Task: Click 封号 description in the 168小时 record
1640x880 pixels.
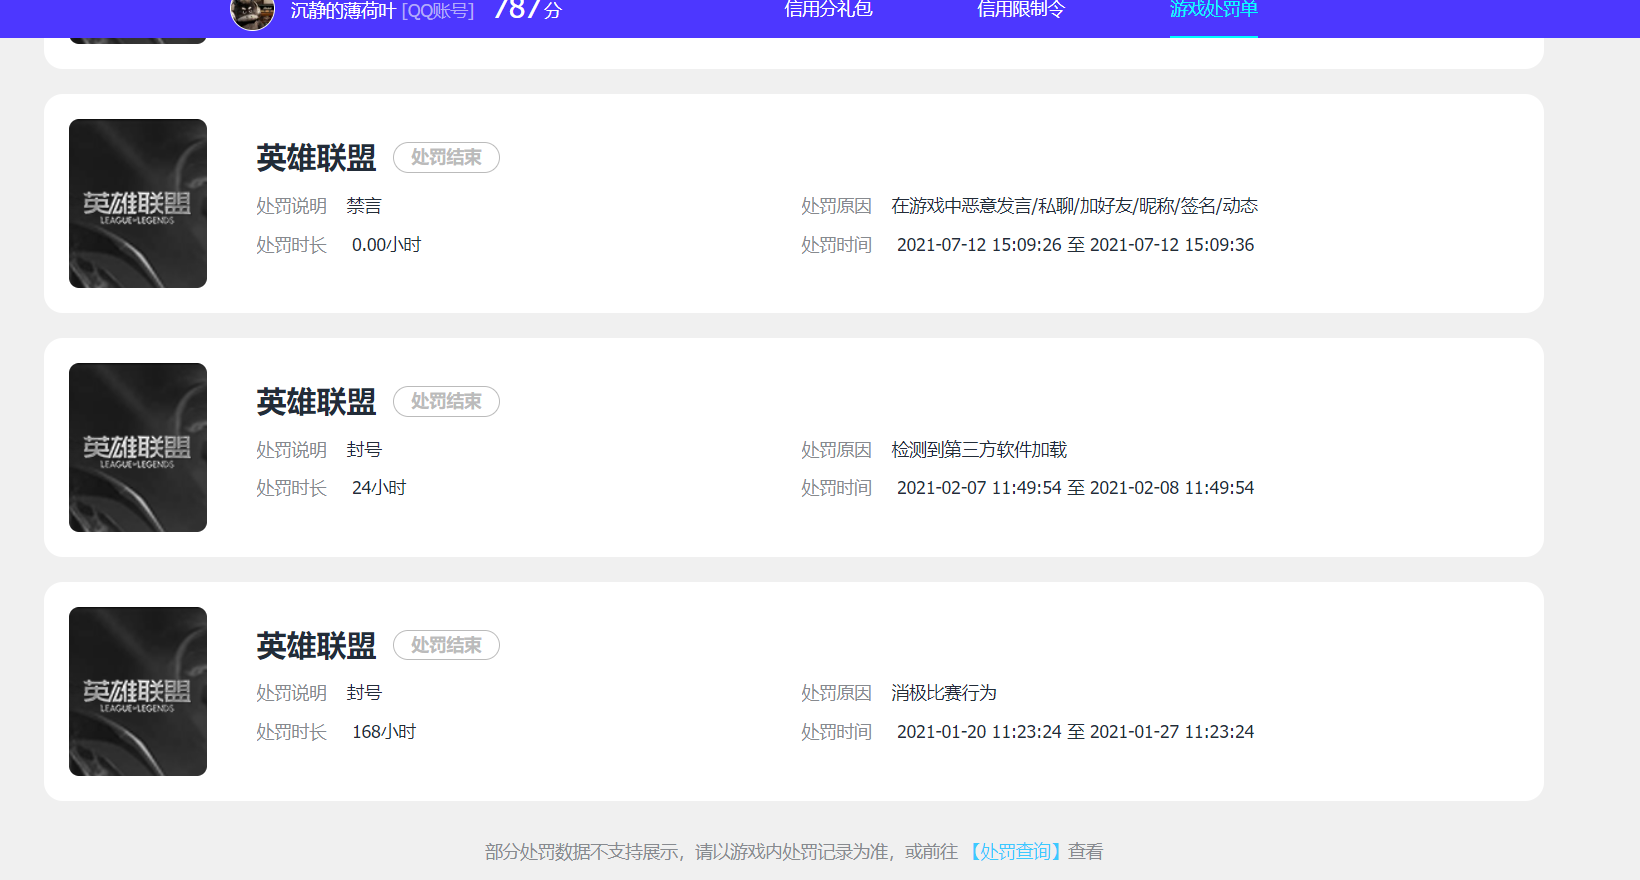Action: pyautogui.click(x=364, y=693)
